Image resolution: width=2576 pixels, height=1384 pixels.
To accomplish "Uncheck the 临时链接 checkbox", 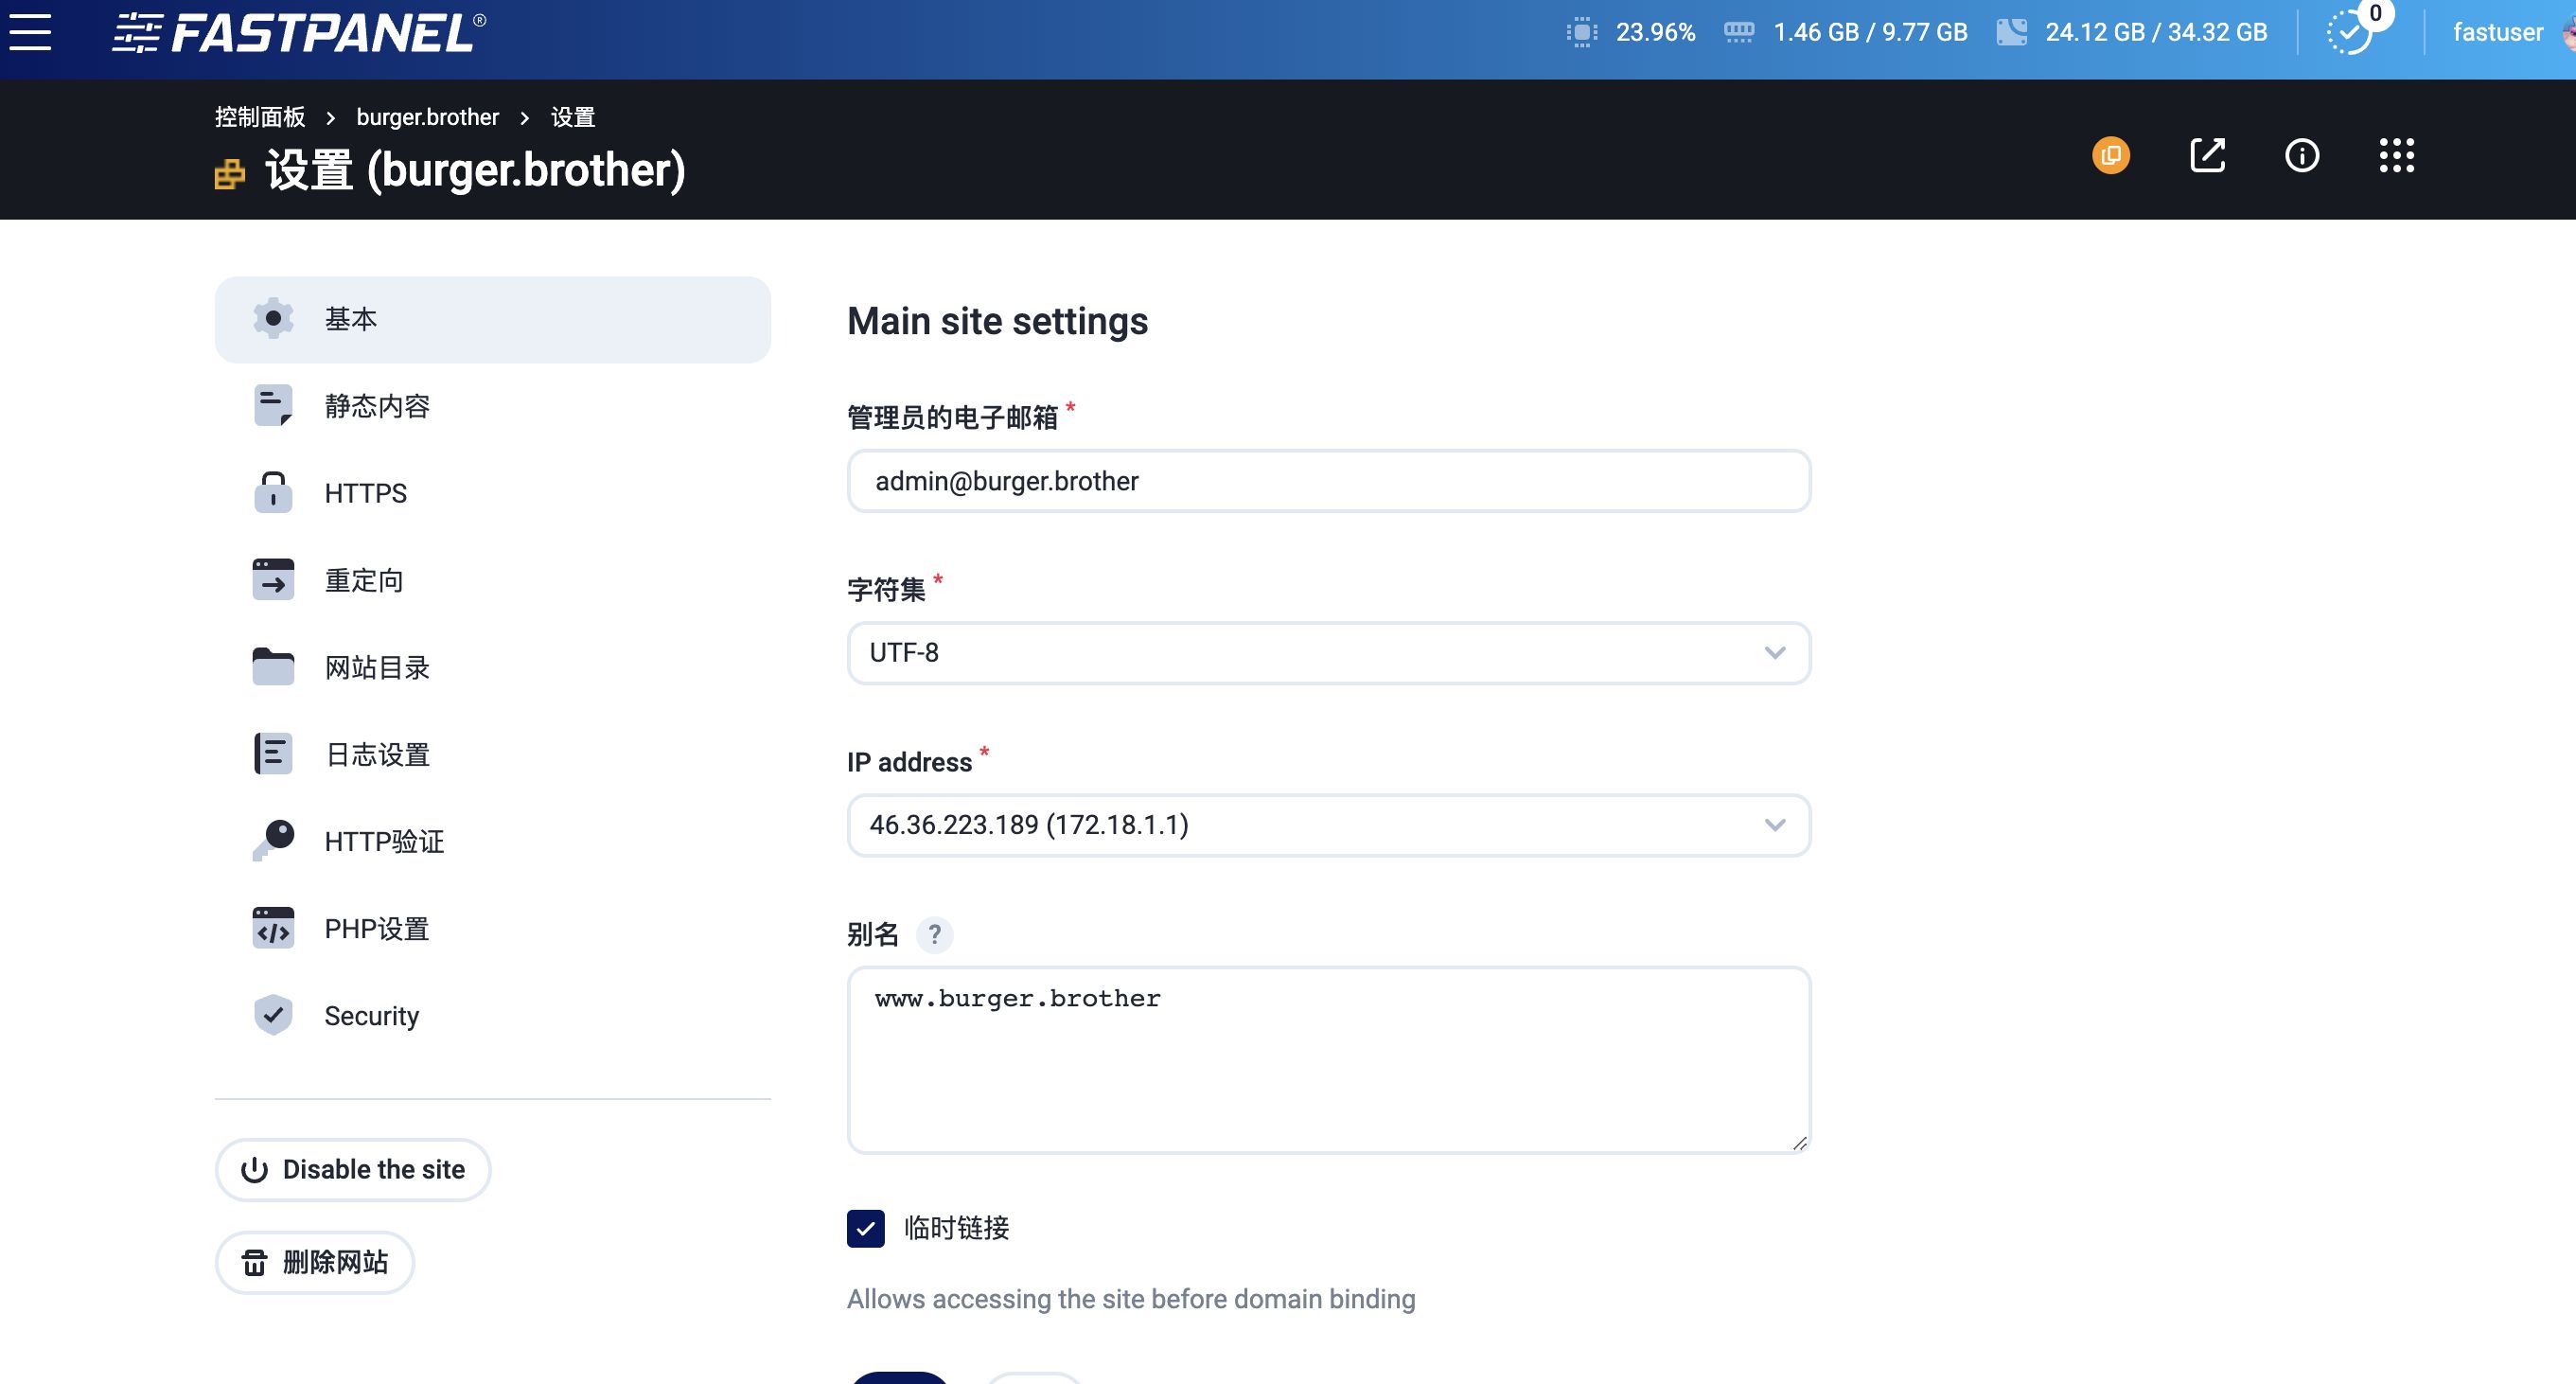I will (866, 1229).
